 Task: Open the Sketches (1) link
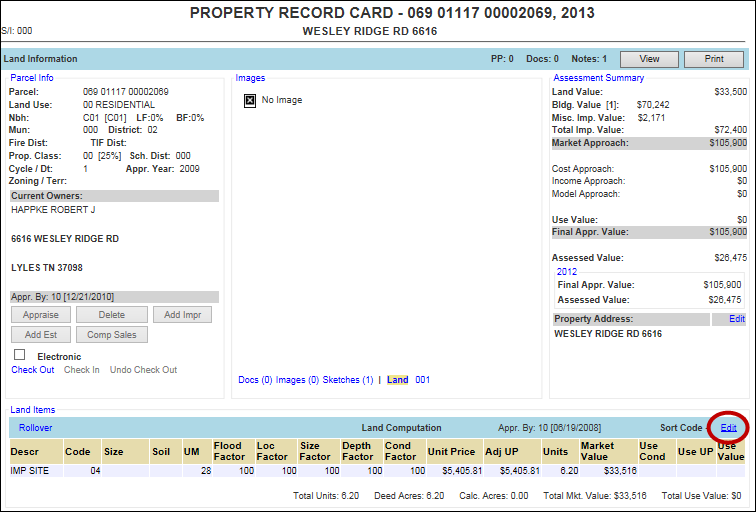click(x=348, y=380)
